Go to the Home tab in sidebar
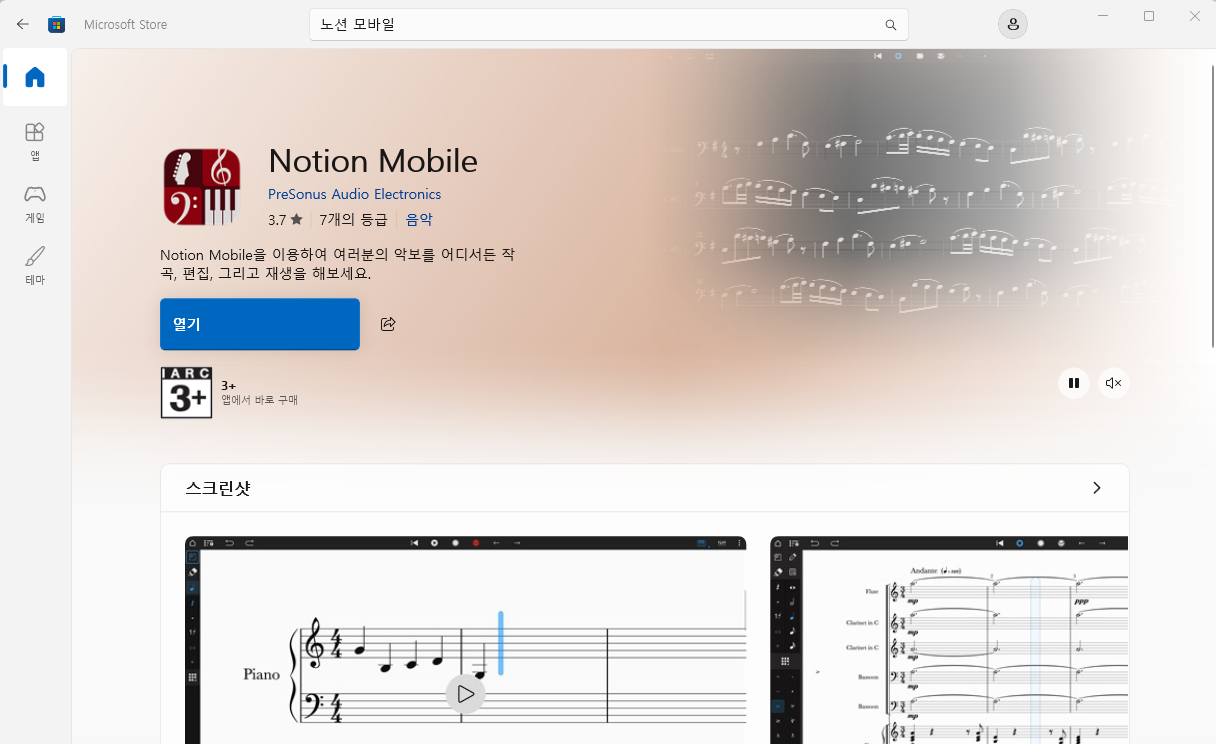 click(35, 77)
